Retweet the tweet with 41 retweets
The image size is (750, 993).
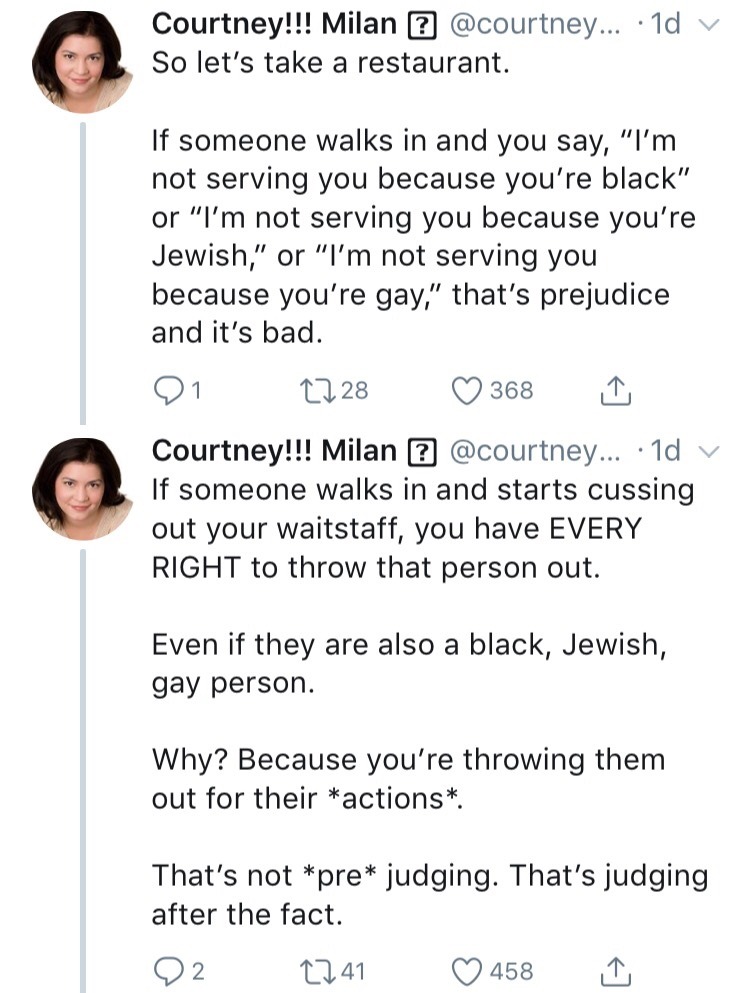click(x=316, y=970)
